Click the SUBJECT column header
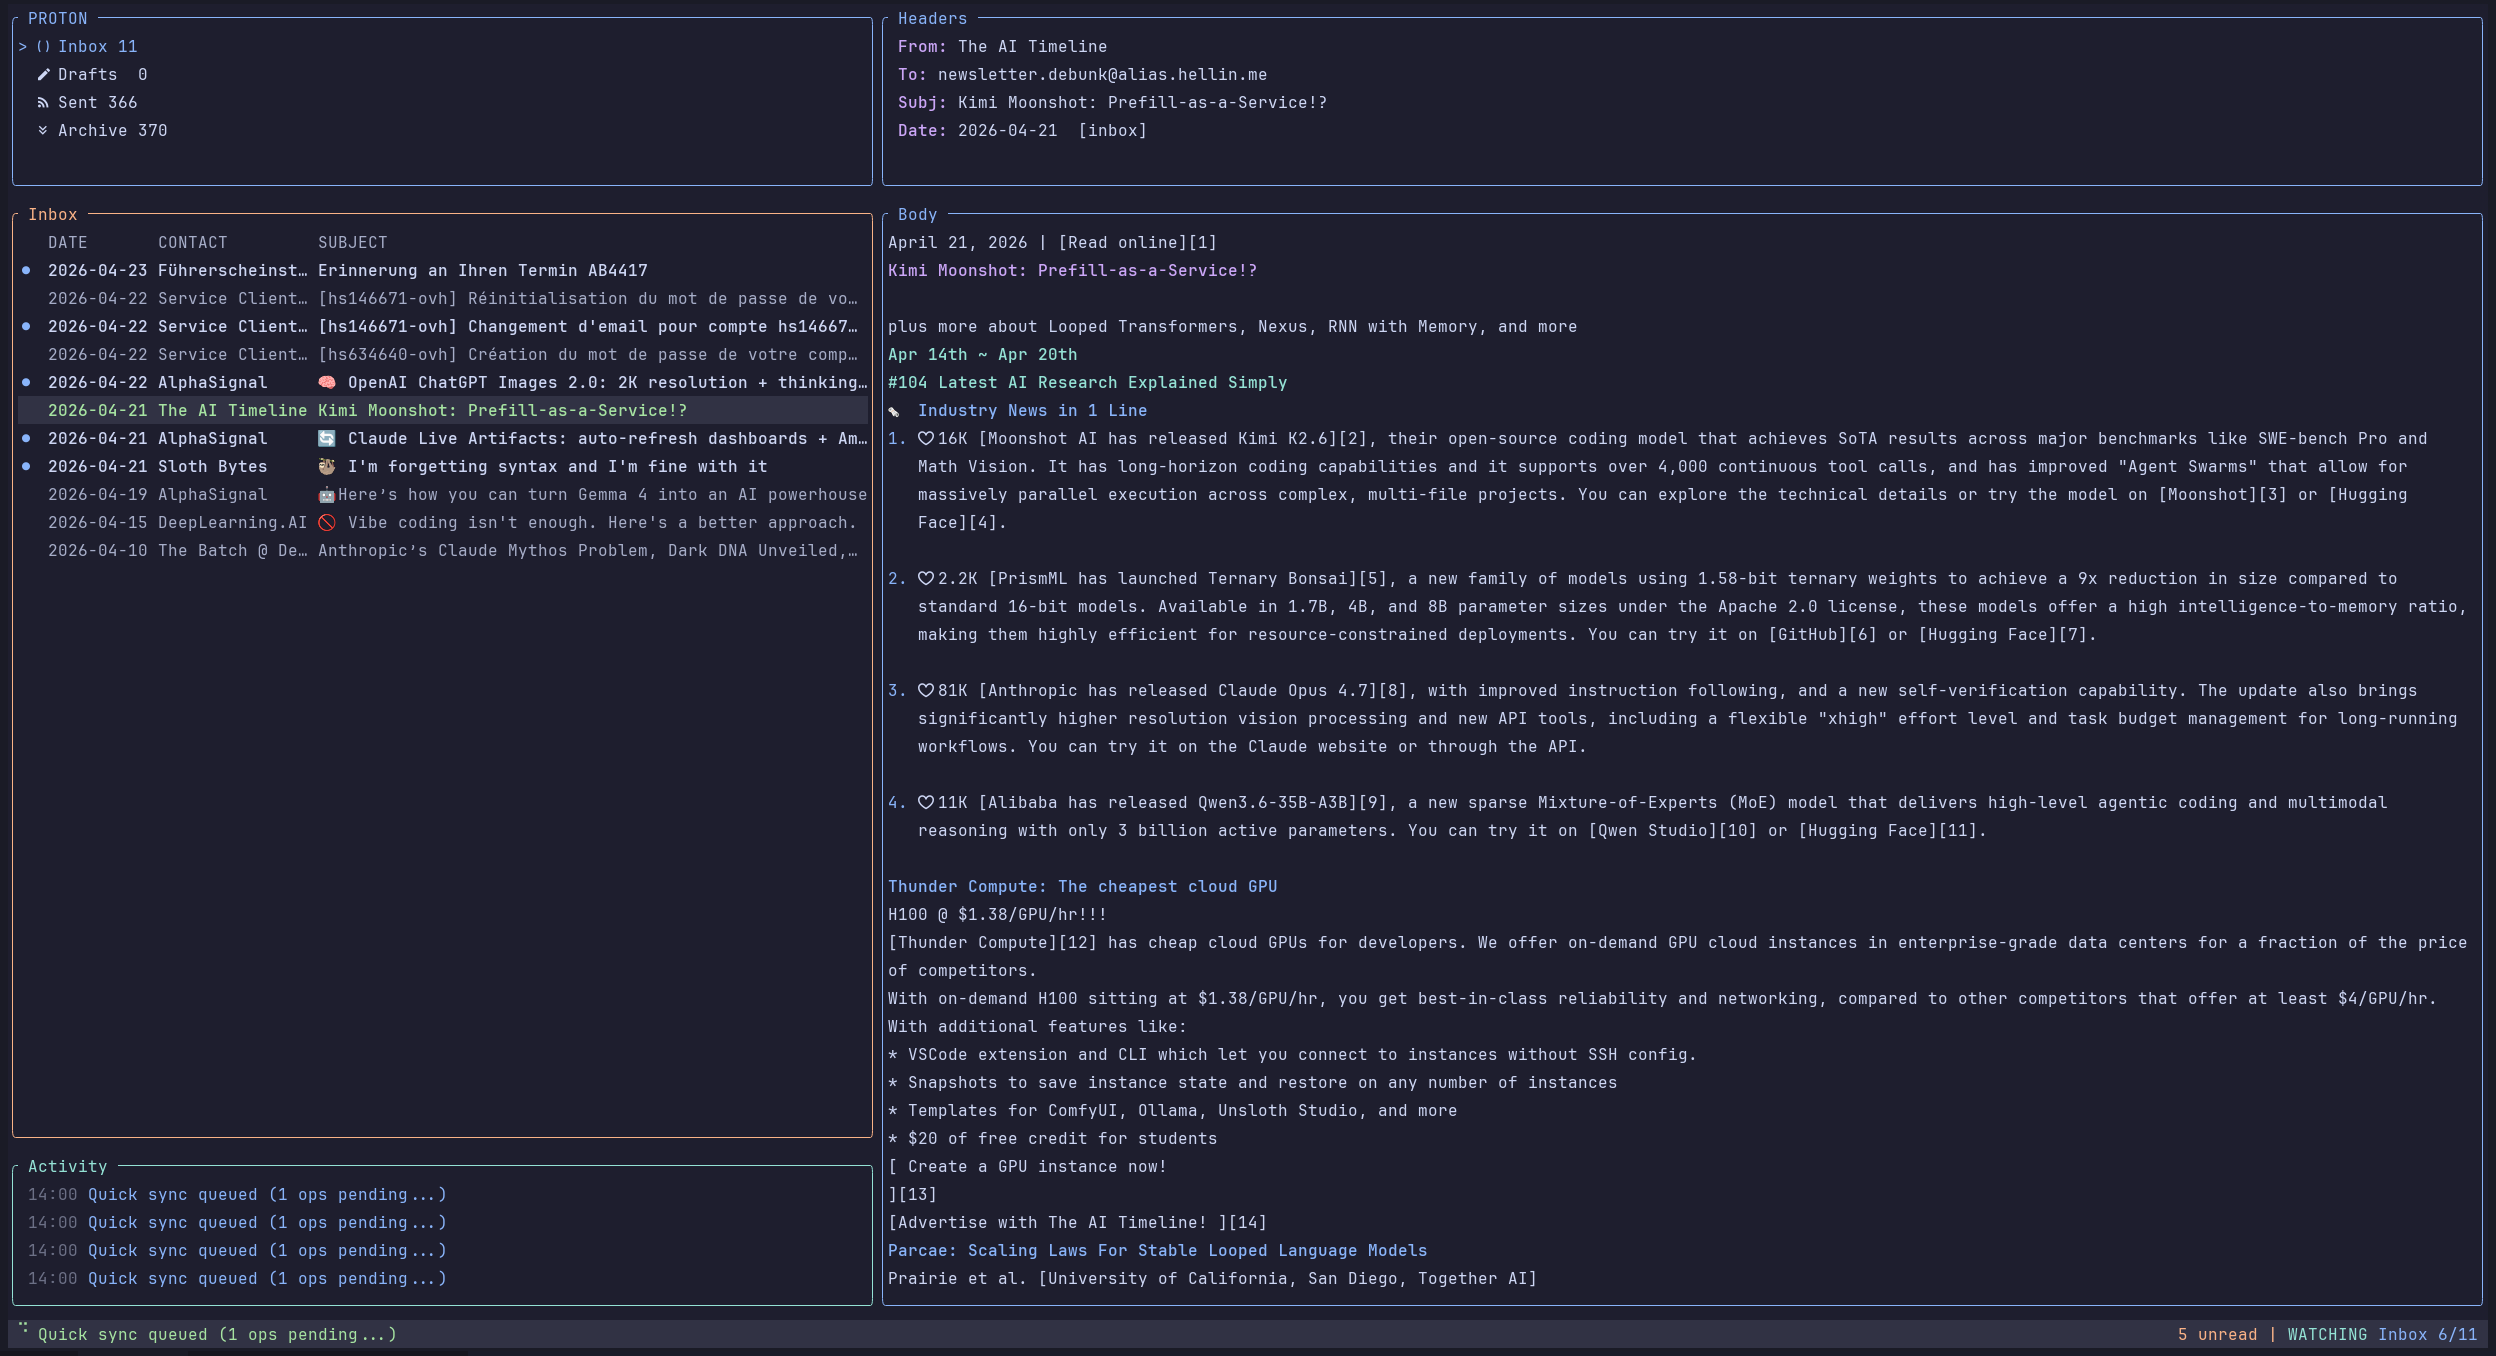The image size is (2496, 1356). tap(353, 243)
